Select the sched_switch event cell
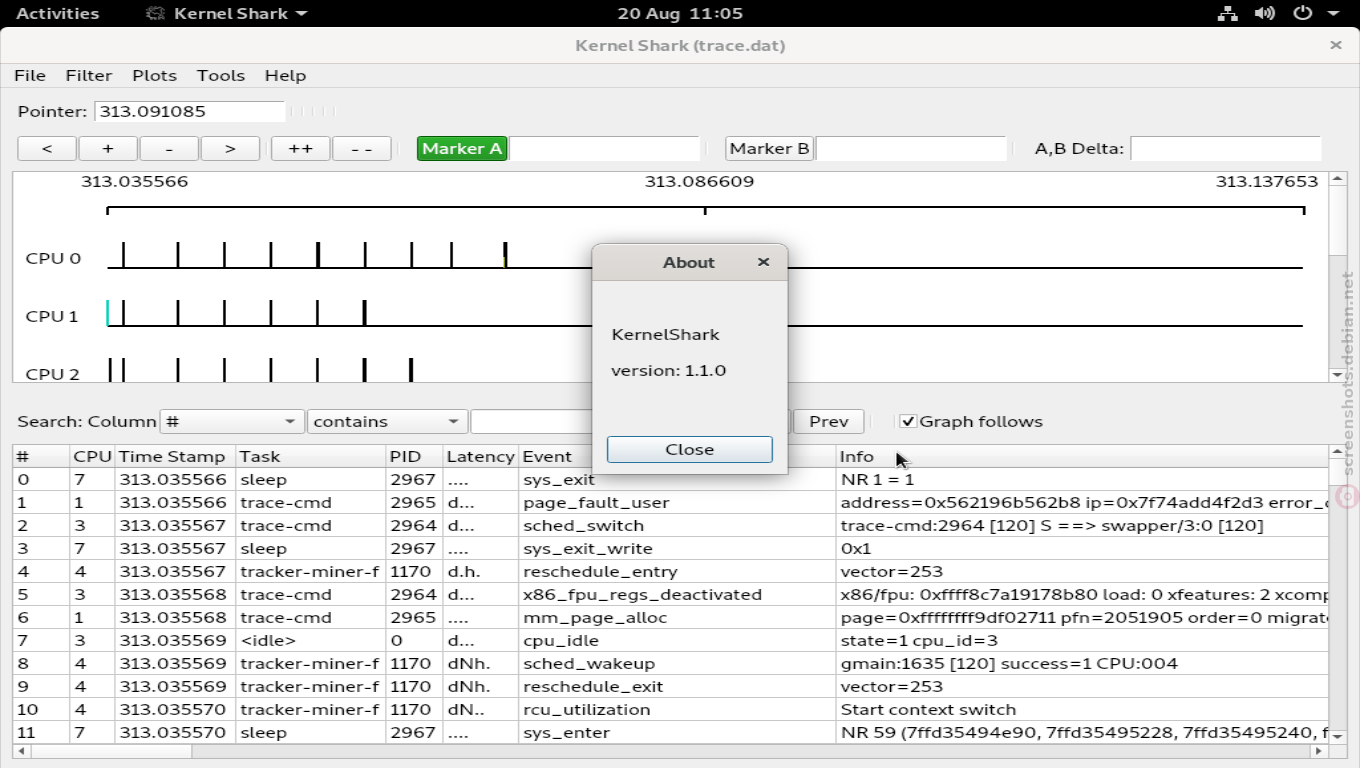The width and height of the screenshot is (1360, 768). (678, 525)
